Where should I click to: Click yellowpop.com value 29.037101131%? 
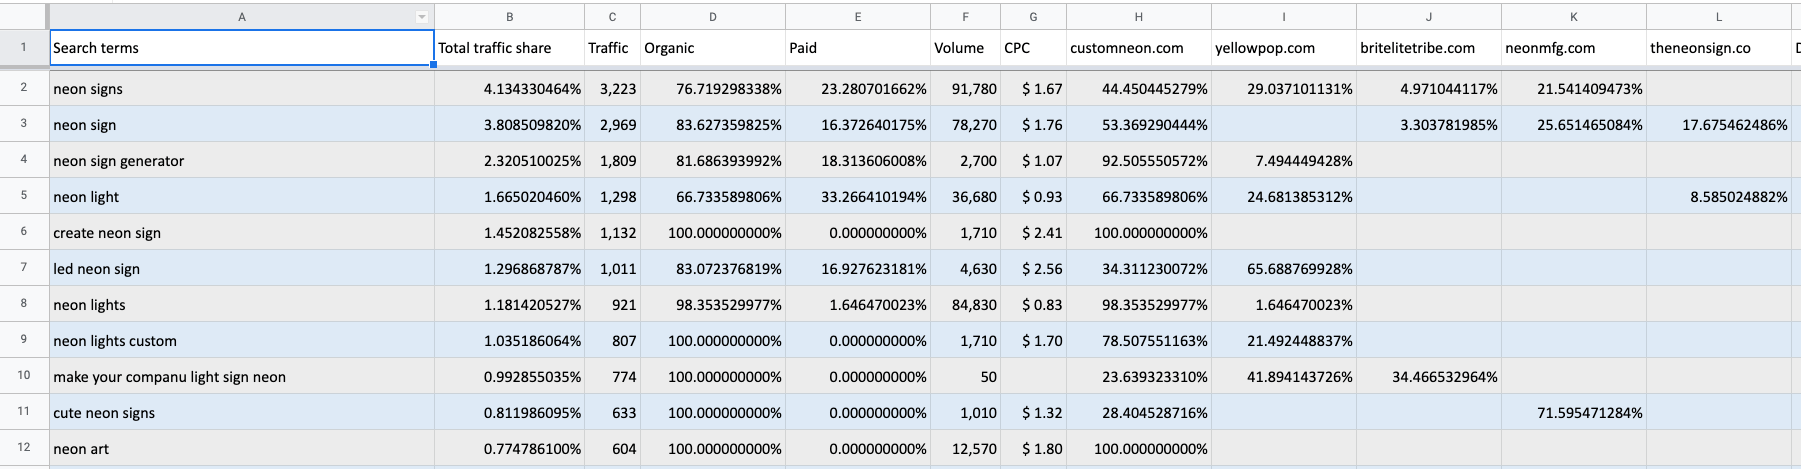click(x=1284, y=88)
